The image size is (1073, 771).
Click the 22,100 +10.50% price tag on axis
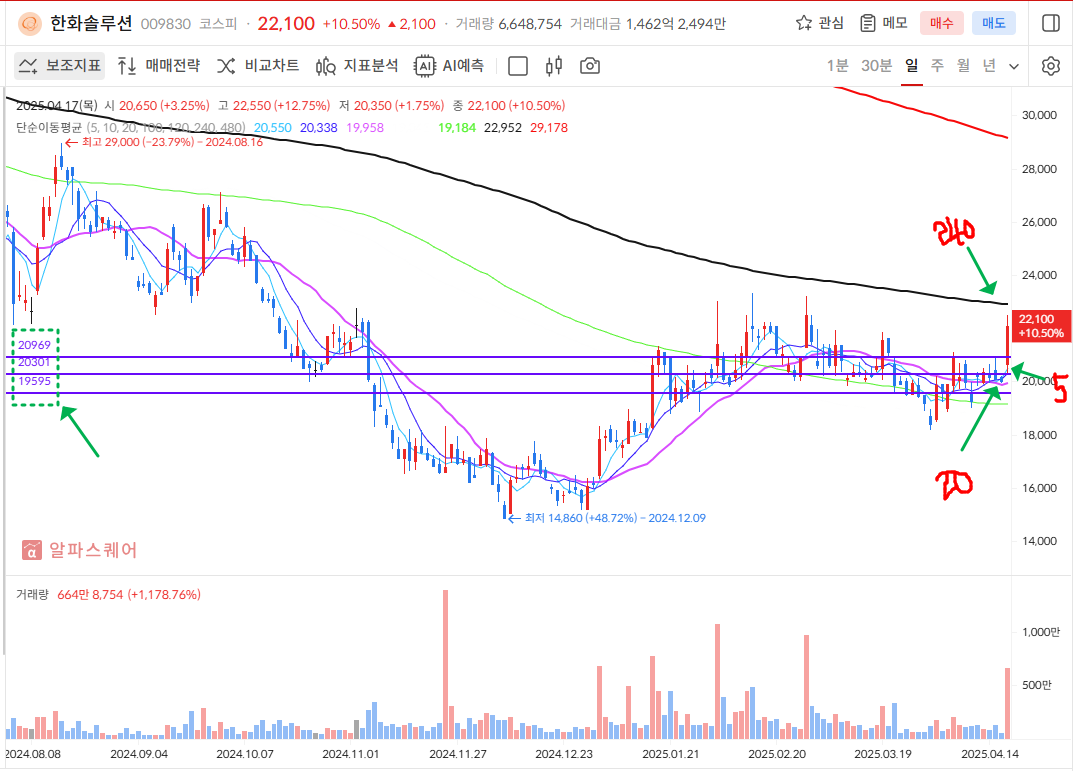pos(1040,326)
